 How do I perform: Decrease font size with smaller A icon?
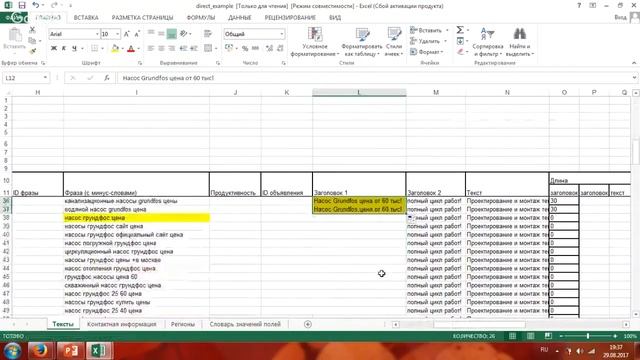[137, 34]
